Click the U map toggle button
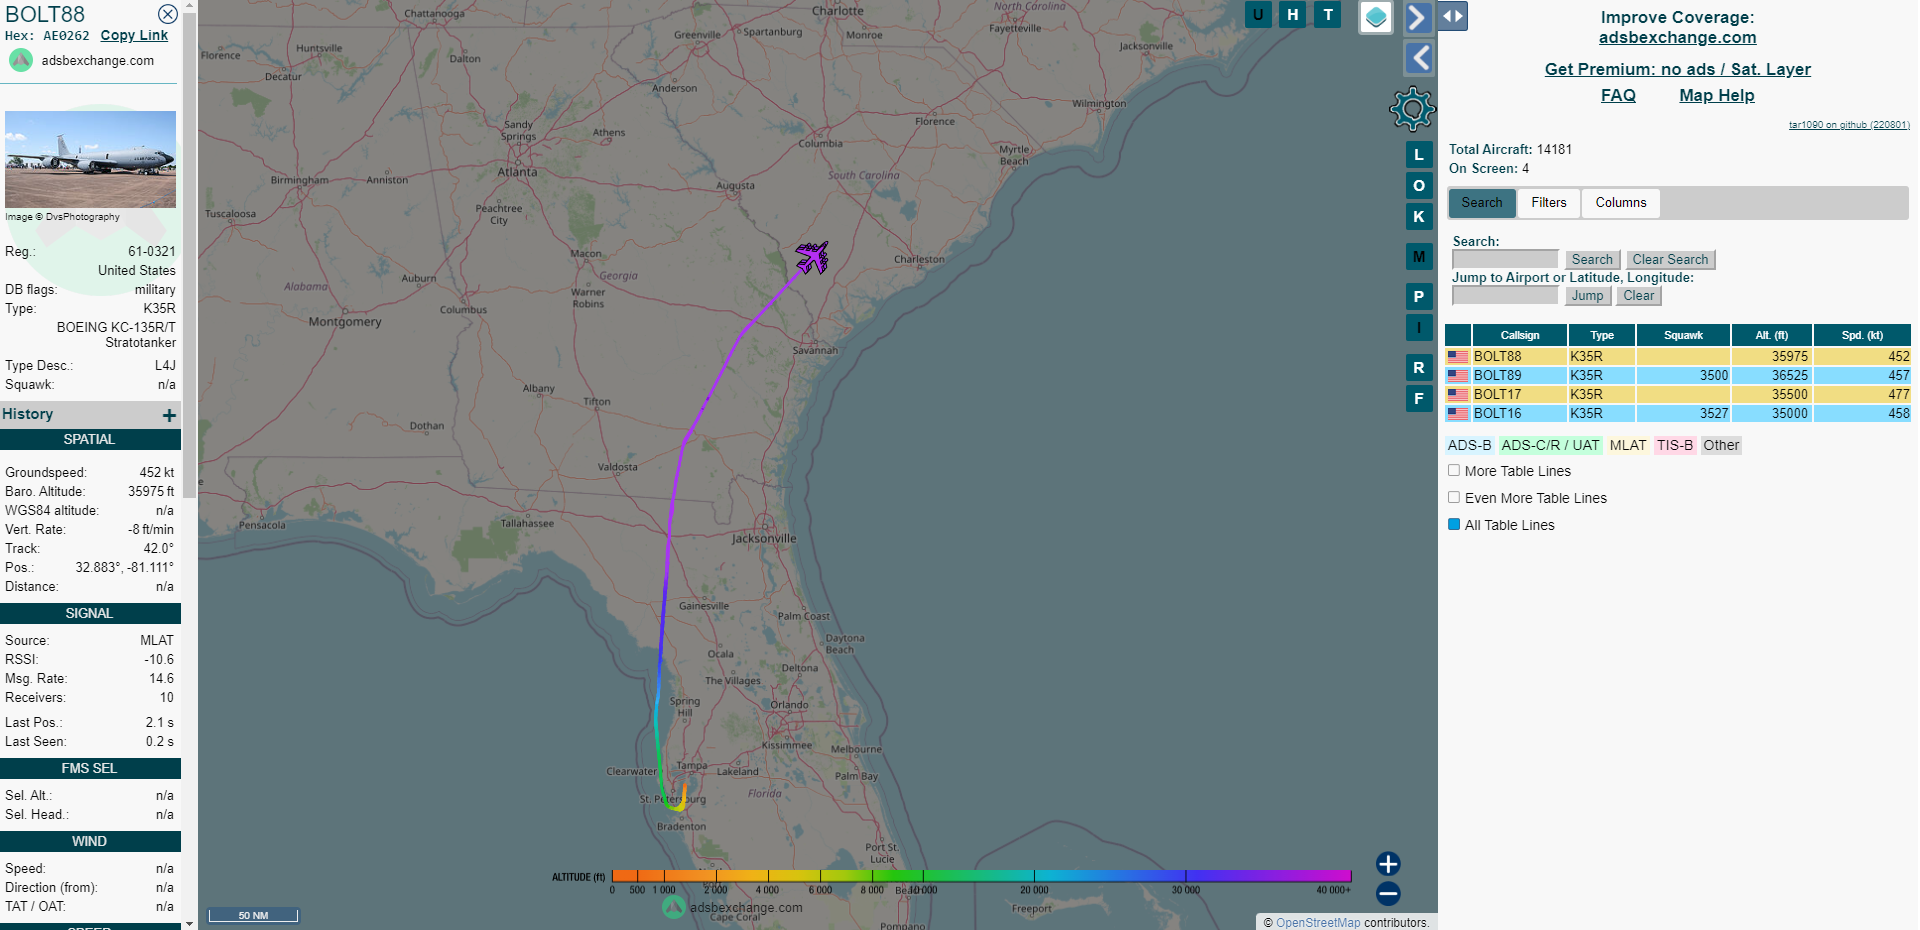 coord(1258,14)
